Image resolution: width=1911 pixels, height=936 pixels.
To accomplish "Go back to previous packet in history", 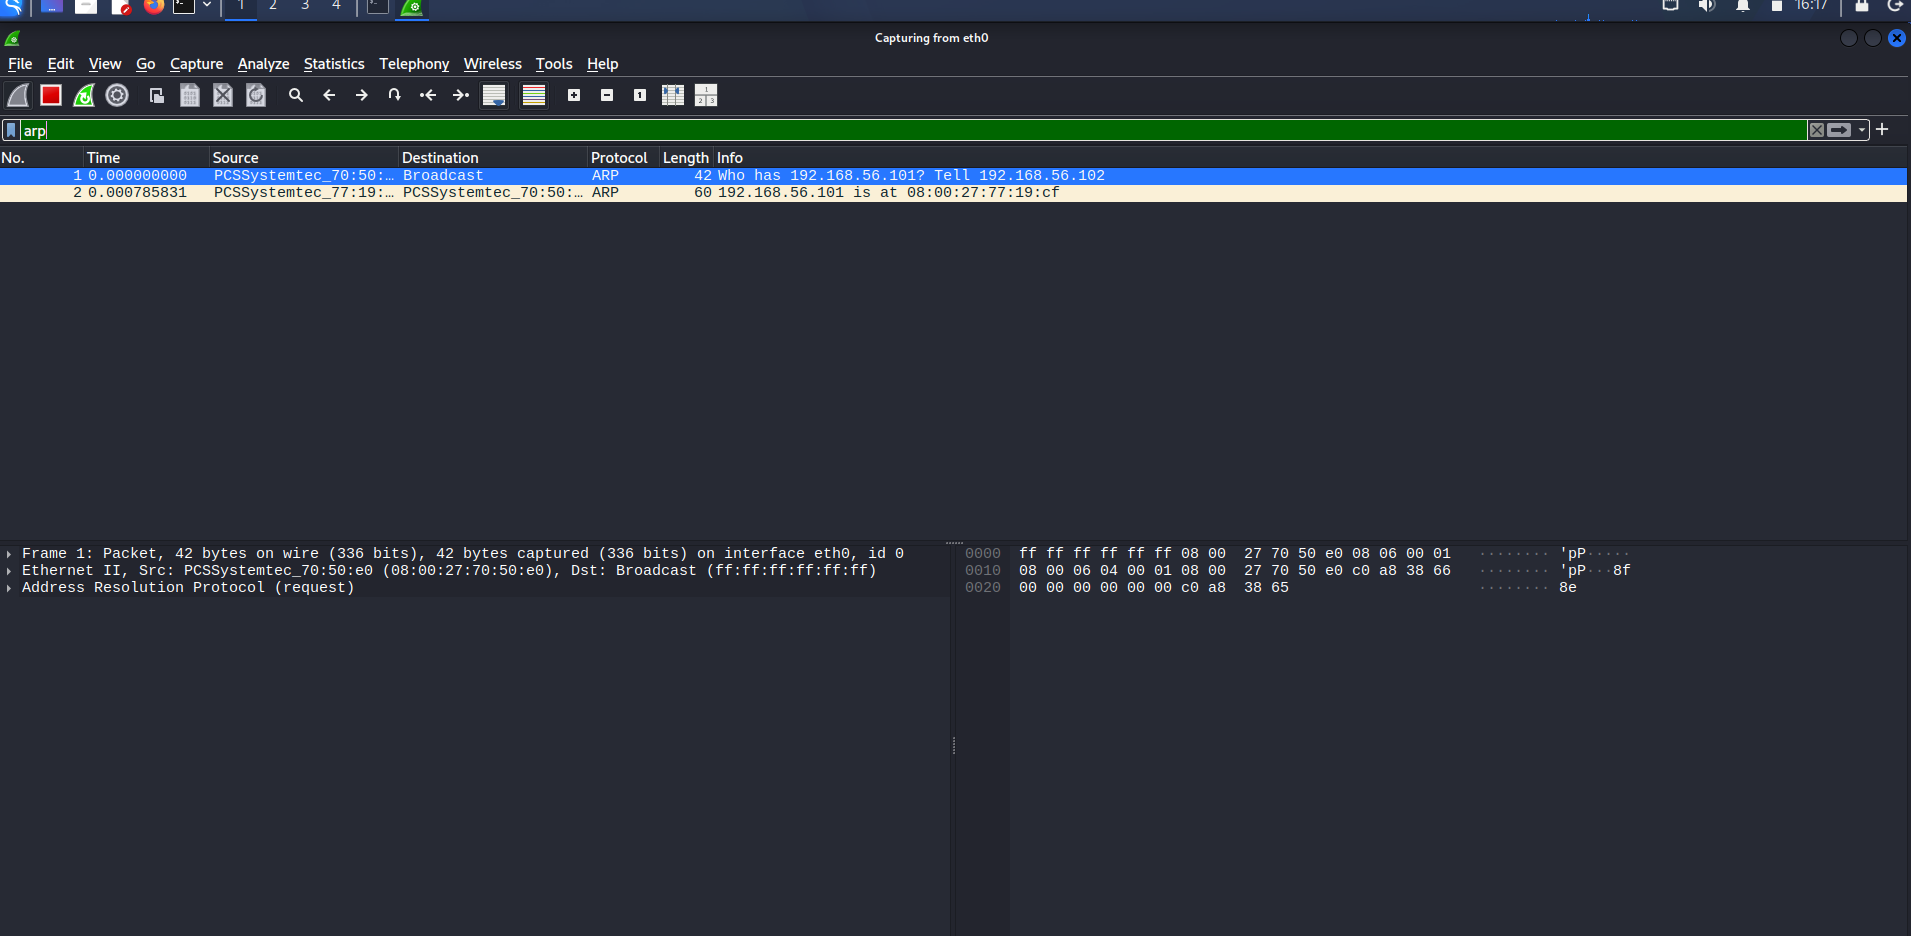I will (329, 95).
